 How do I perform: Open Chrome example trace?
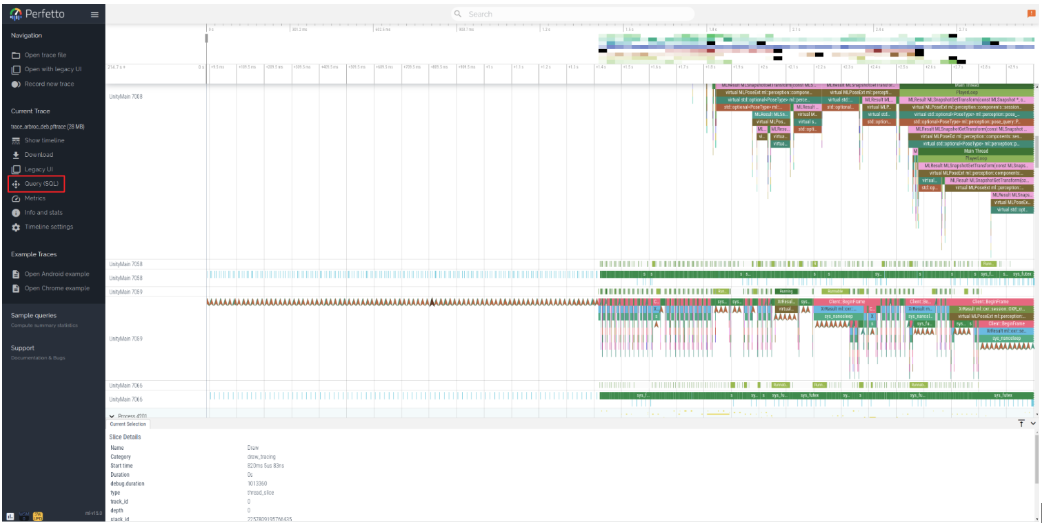[56, 288]
